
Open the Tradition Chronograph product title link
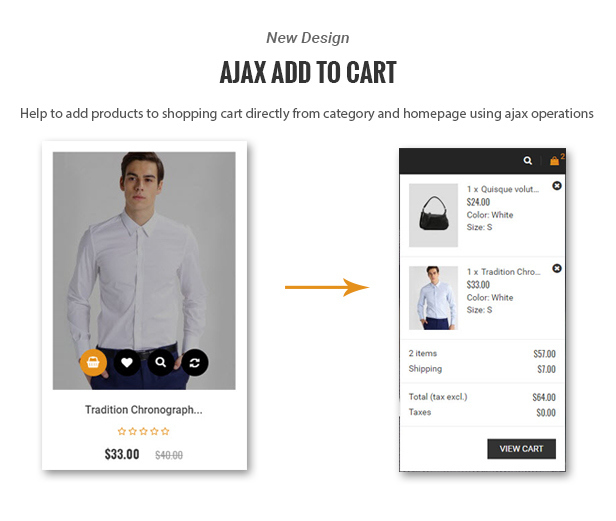144,410
